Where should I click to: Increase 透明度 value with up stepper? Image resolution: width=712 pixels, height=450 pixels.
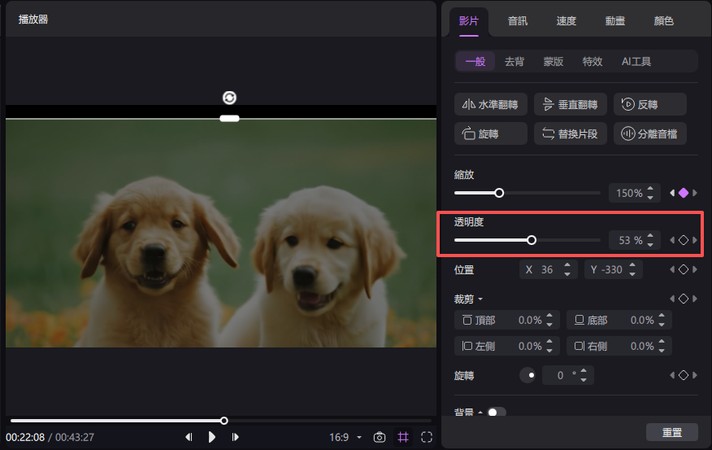click(x=650, y=236)
